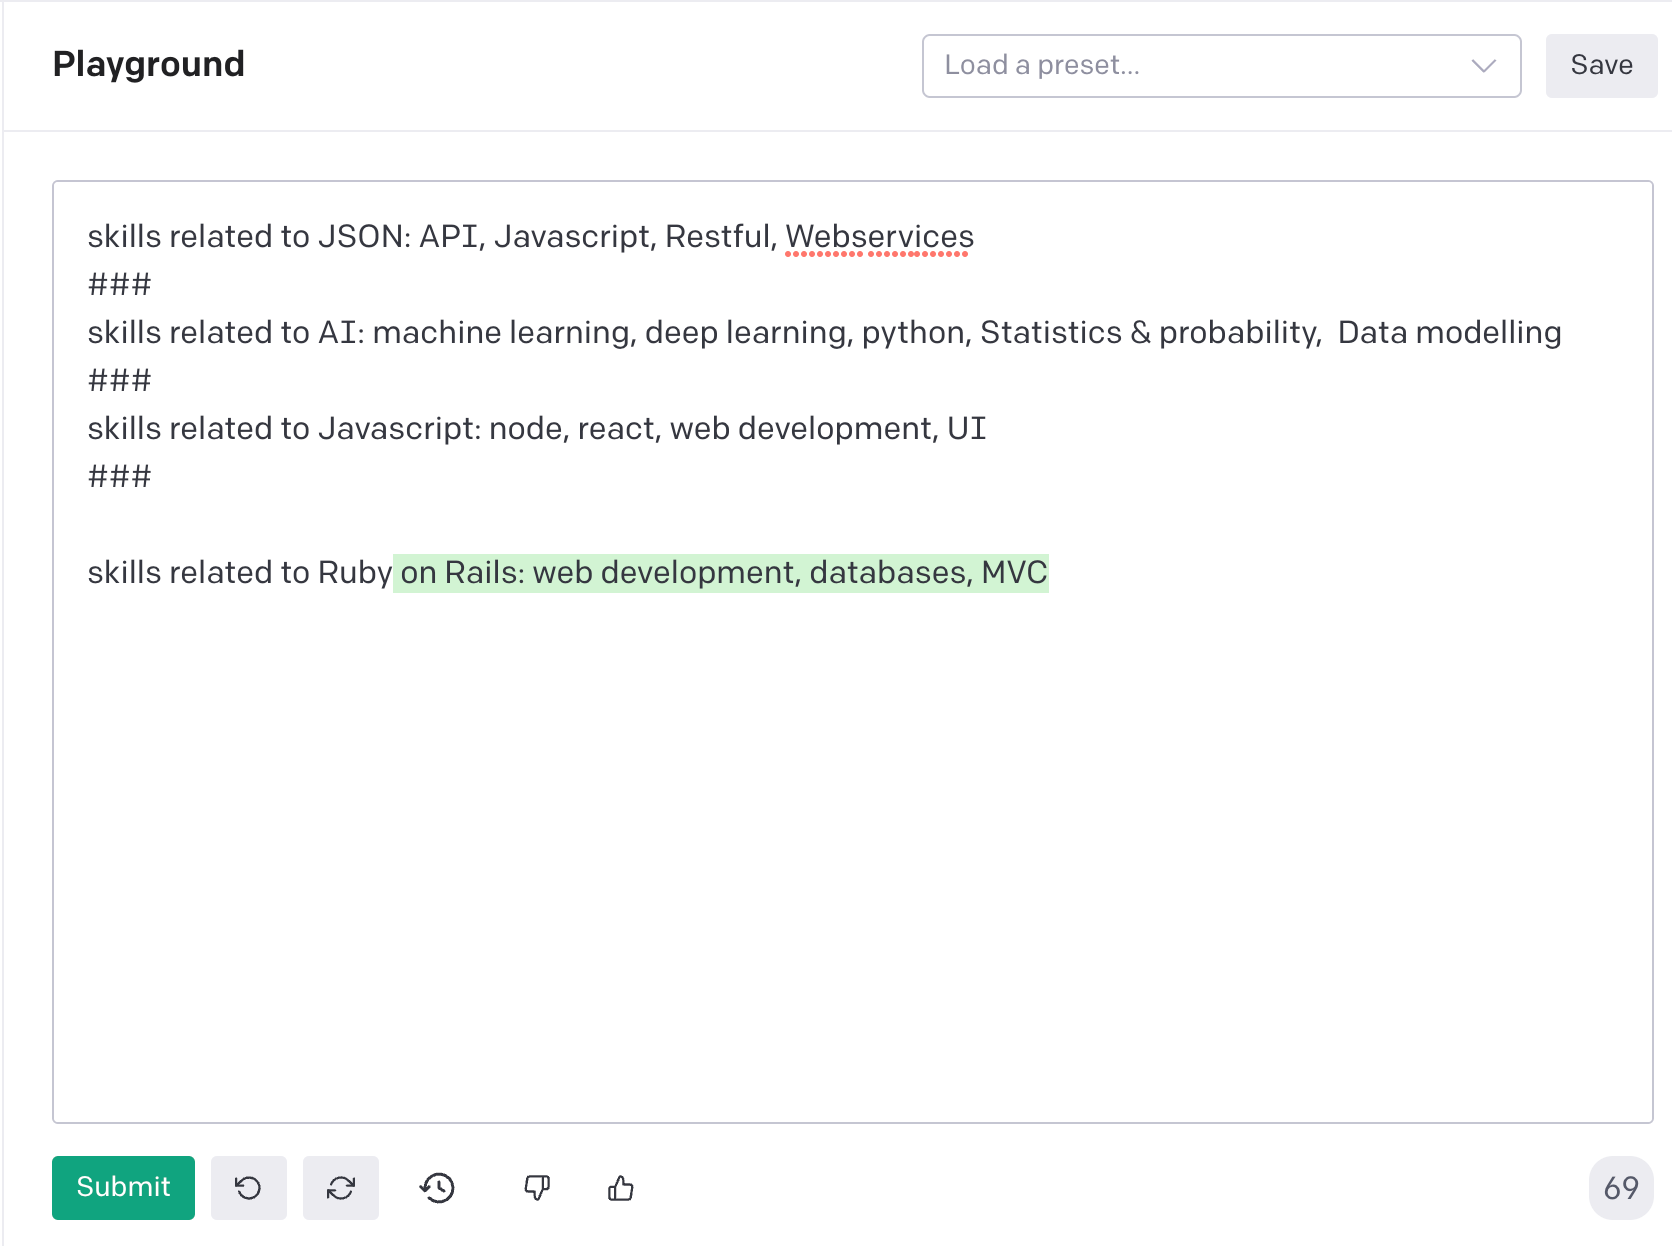Open the Load a preset dropdown
This screenshot has height=1246, width=1672.
point(1221,66)
